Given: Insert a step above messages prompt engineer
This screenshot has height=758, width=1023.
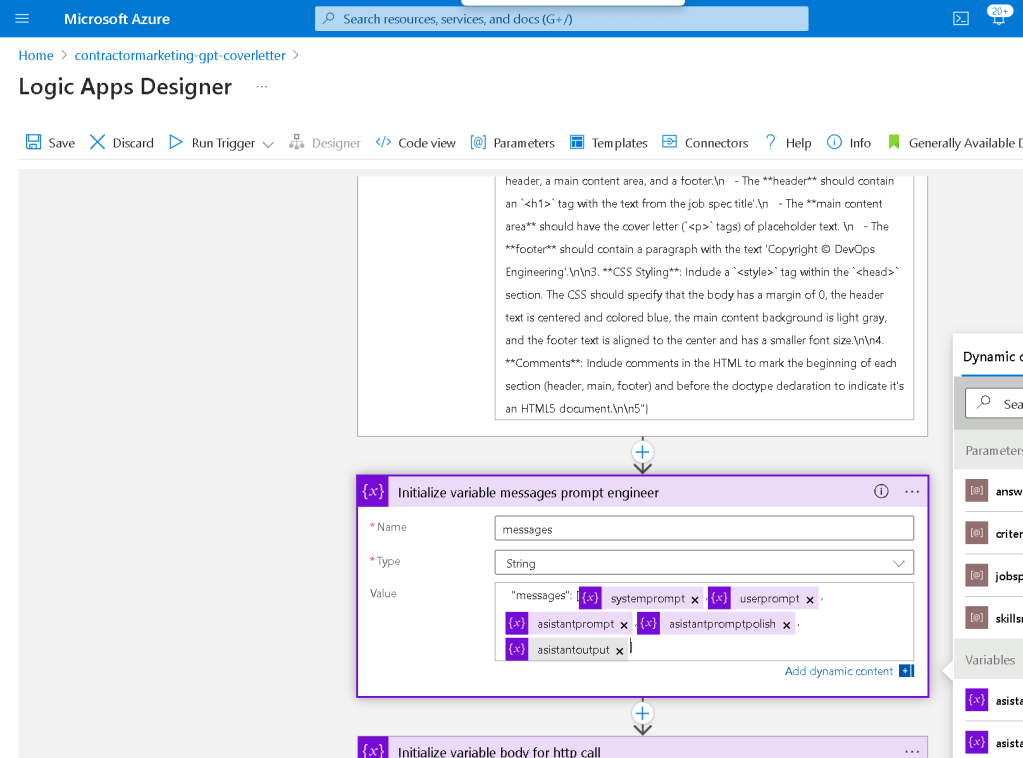Looking at the screenshot, I should pos(642,452).
